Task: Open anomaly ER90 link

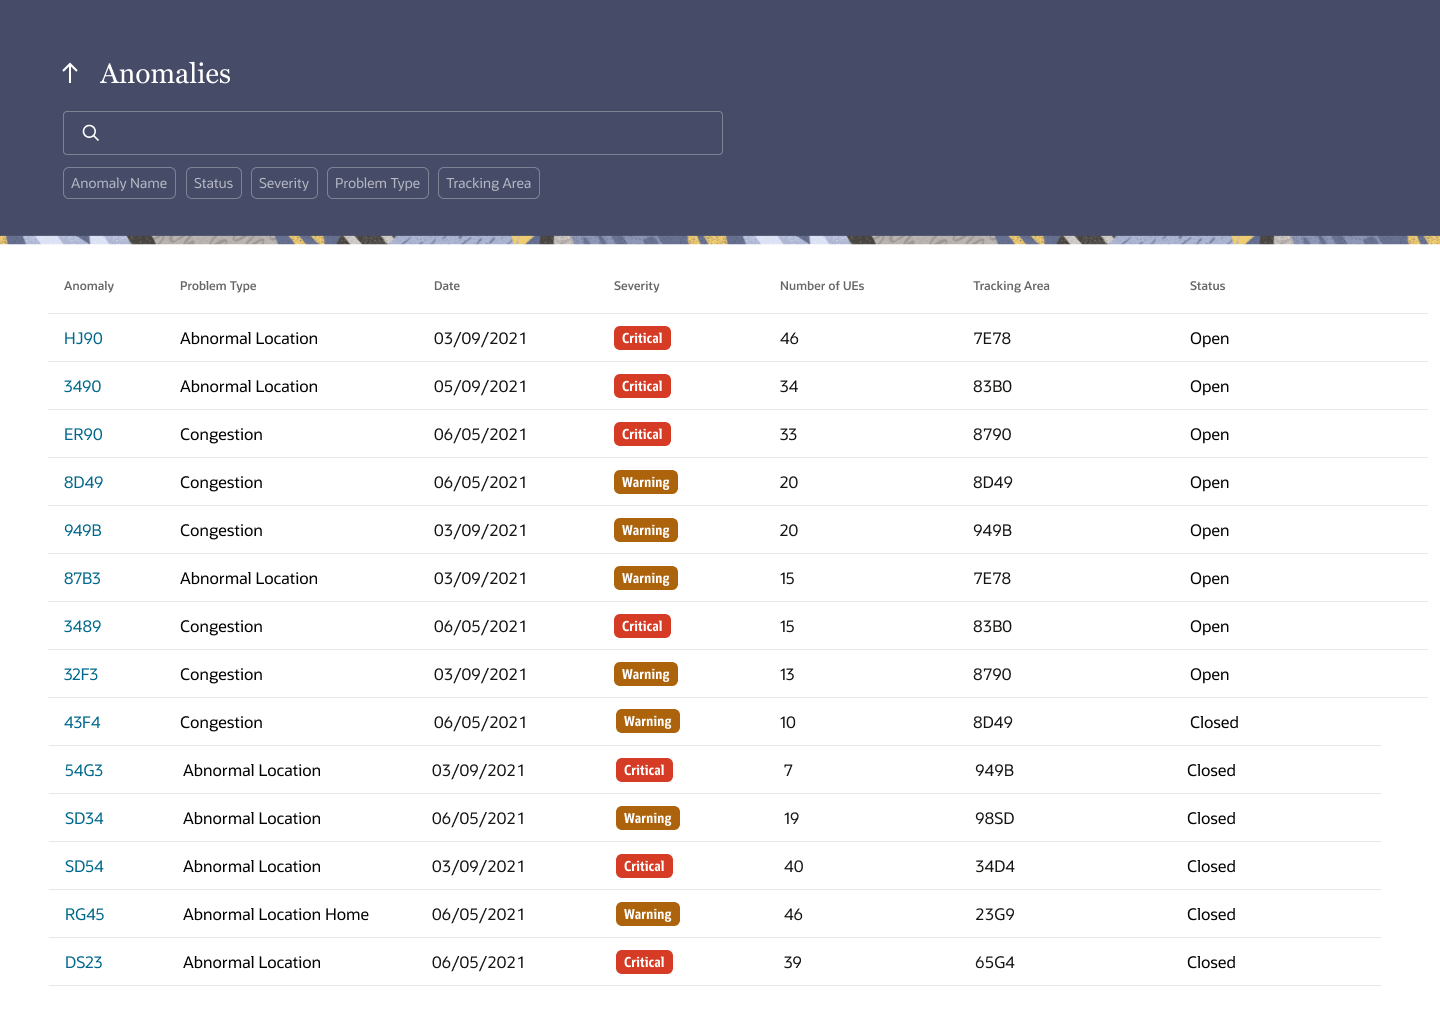Action: pos(83,434)
